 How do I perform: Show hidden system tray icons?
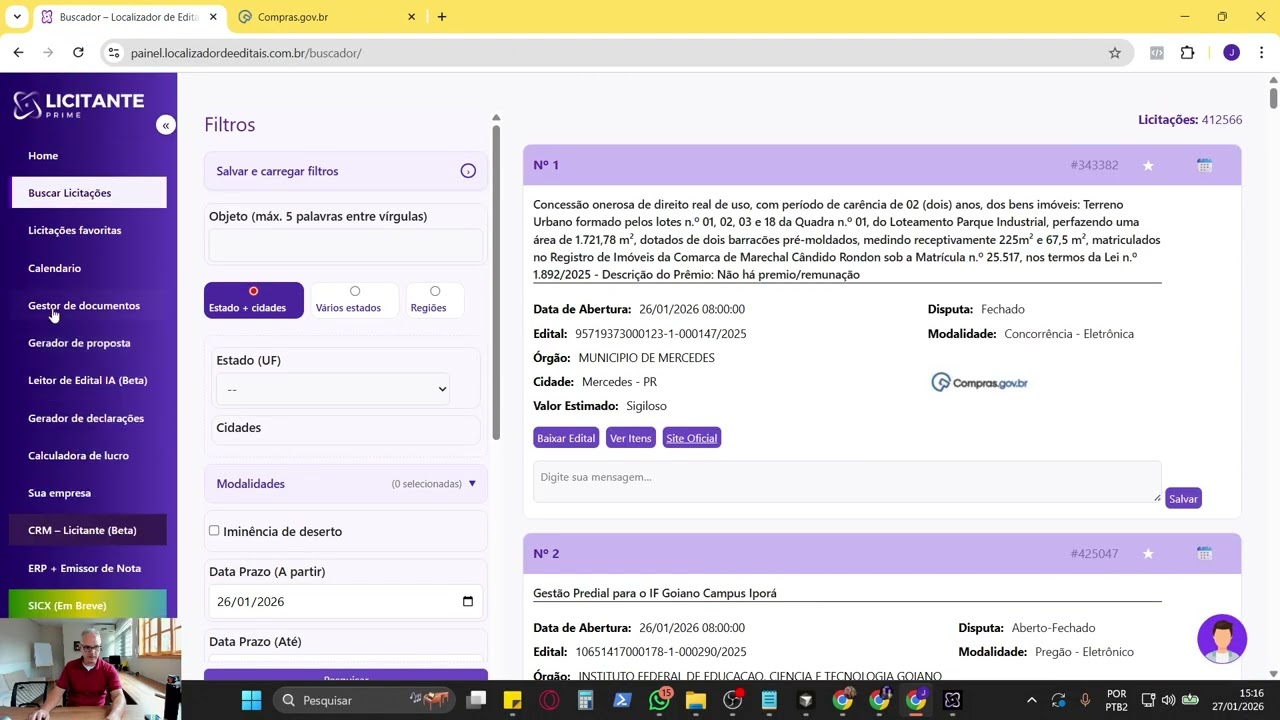tap(1032, 700)
